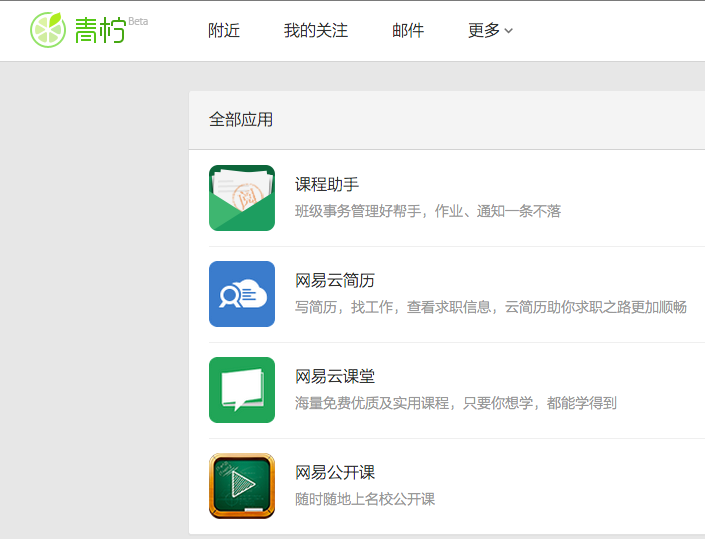Click the green lime logo icon
The width and height of the screenshot is (705, 539).
[47, 30]
